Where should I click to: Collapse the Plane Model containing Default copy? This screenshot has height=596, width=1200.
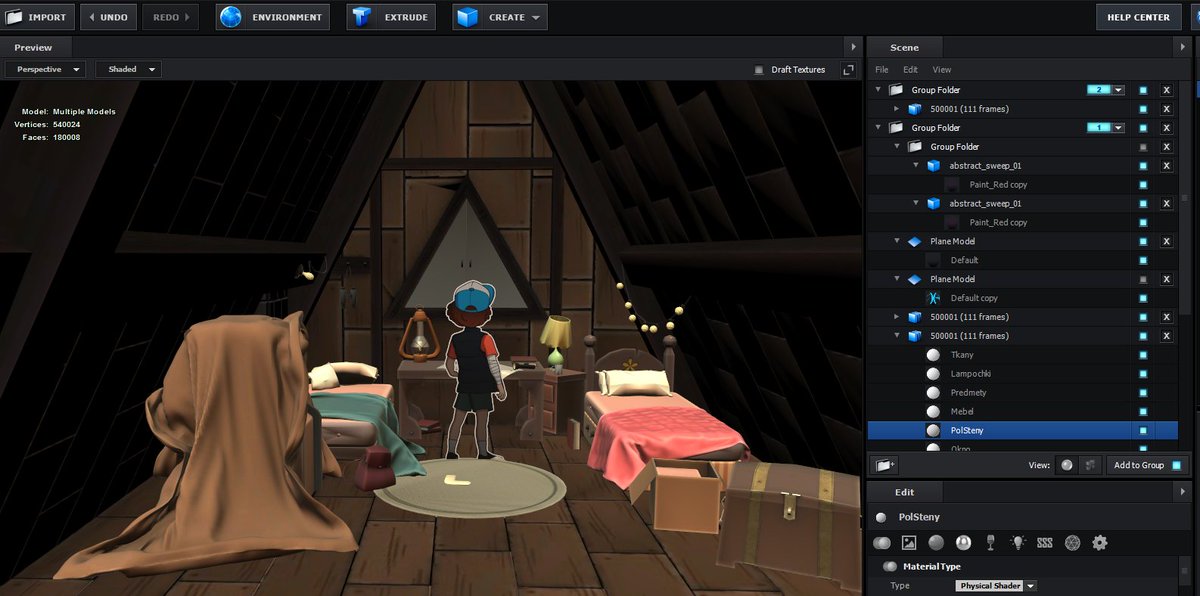(897, 279)
